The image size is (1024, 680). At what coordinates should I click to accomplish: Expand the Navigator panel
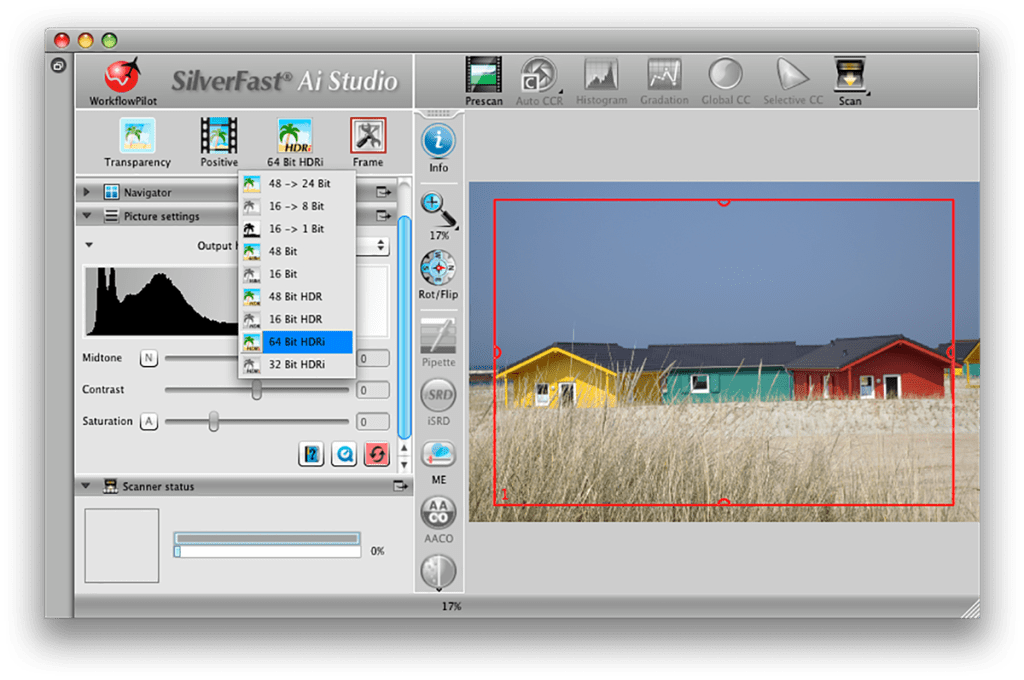pos(87,191)
